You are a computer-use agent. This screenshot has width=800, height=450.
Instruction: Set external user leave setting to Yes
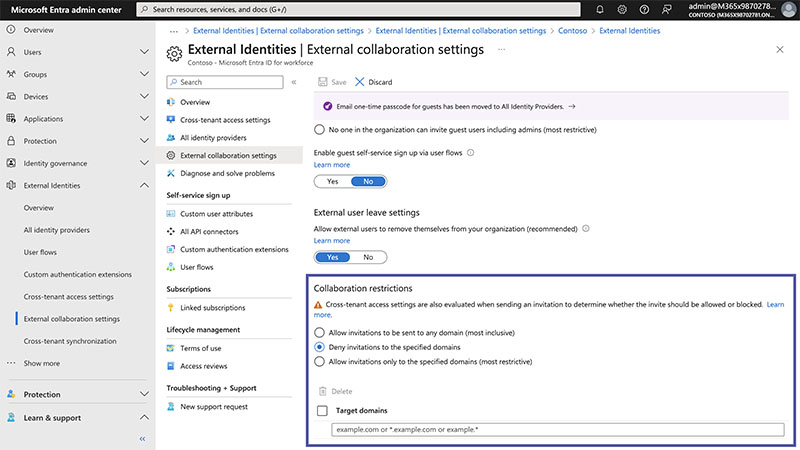tap(333, 257)
